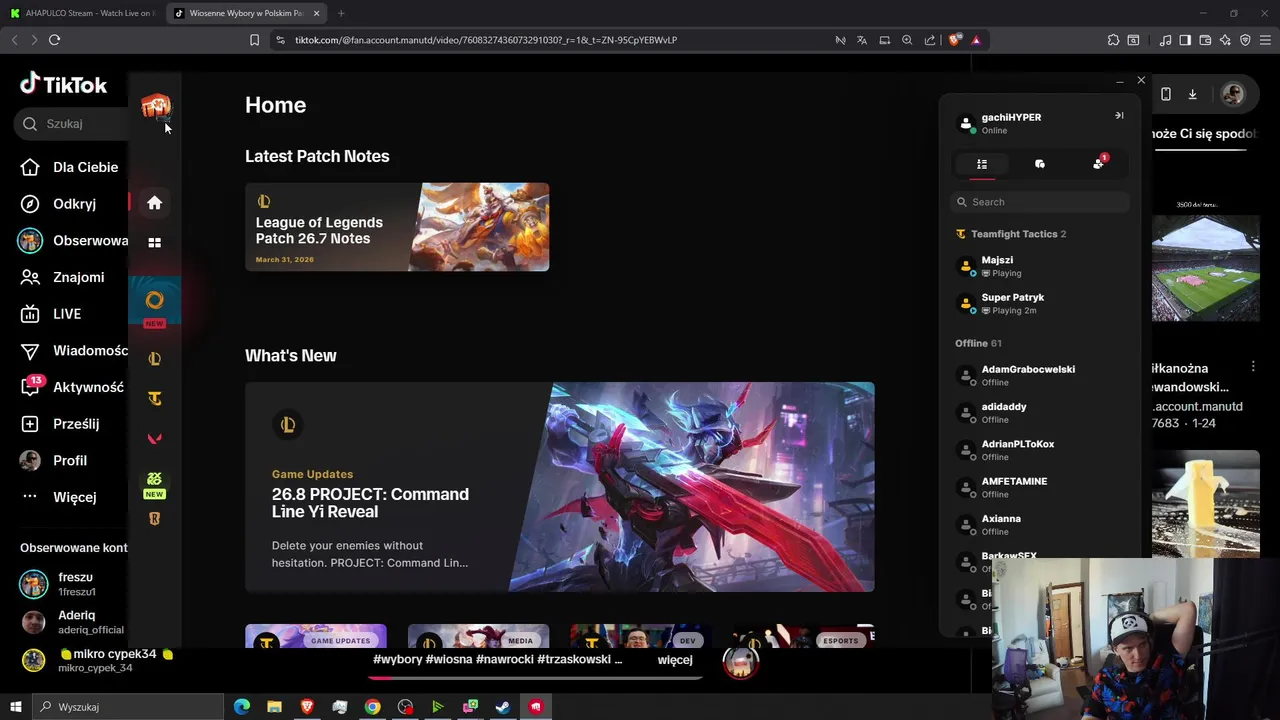This screenshot has width=1280, height=720.
Task: Reload the page in Brave
Action: pyautogui.click(x=54, y=40)
